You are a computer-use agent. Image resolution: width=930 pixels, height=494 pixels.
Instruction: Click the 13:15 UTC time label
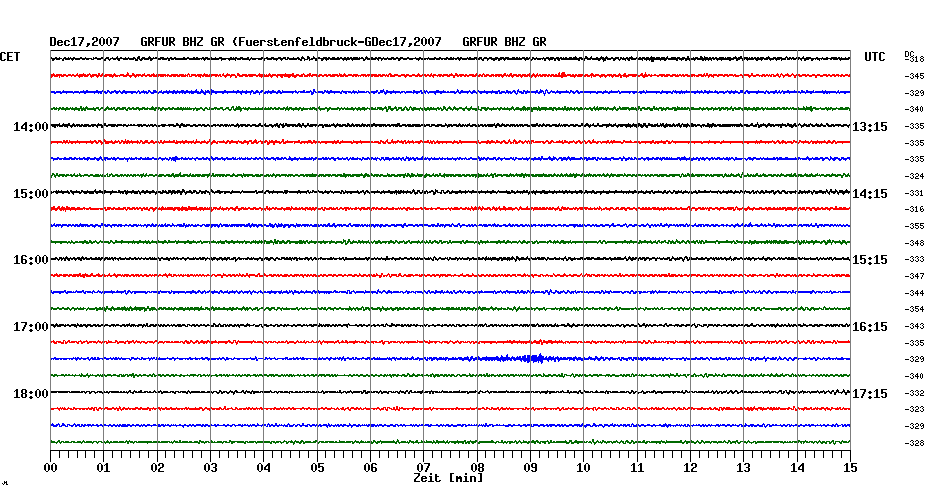[870, 127]
